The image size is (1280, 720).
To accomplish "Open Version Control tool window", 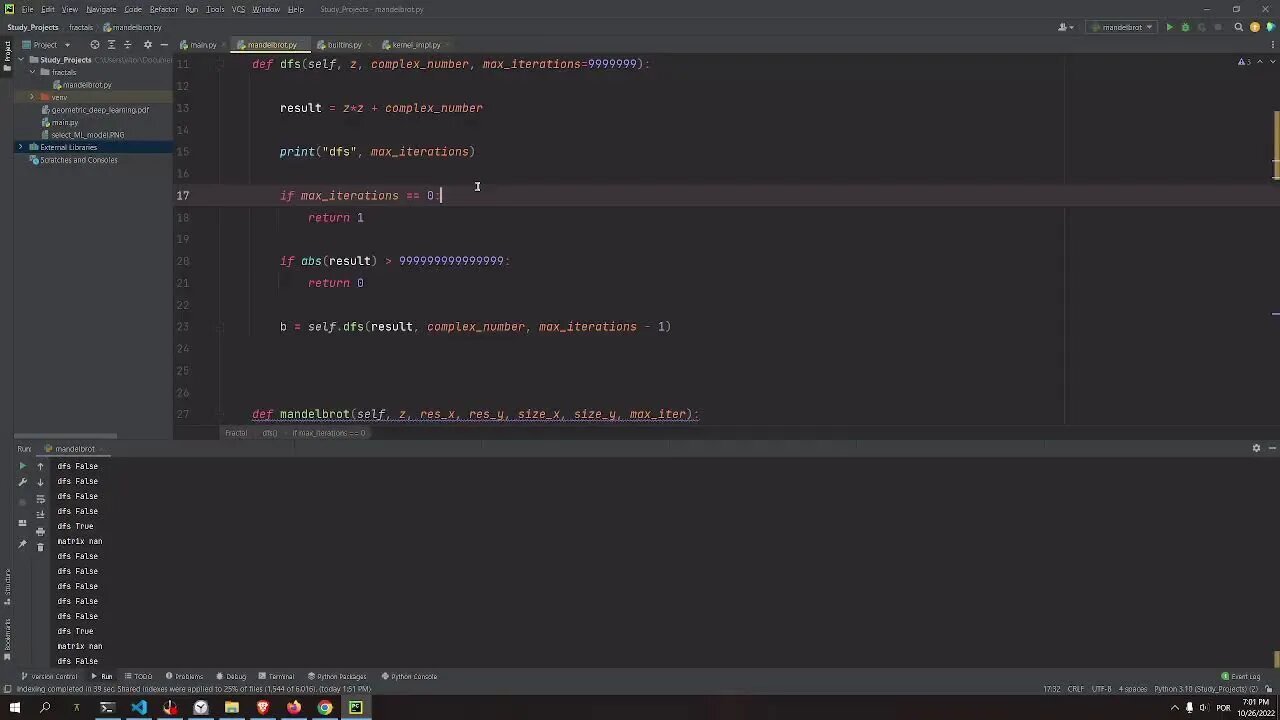I will 49,676.
